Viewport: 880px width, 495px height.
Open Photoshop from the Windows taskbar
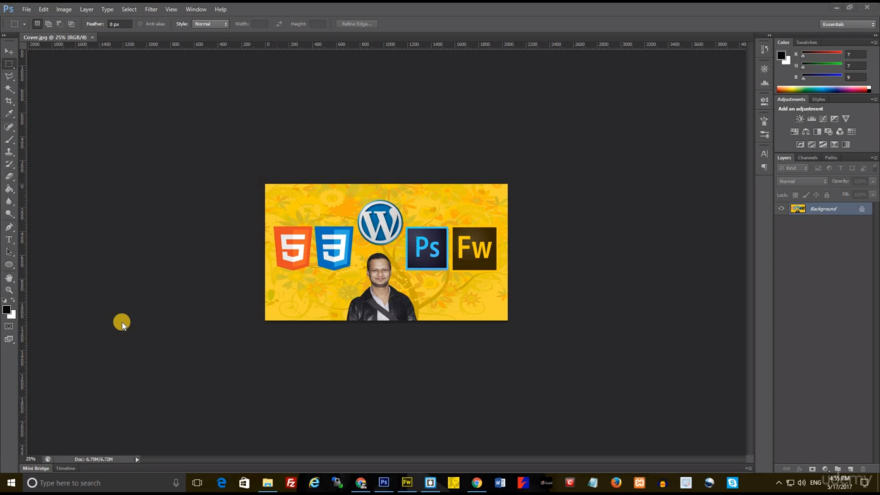coord(383,483)
